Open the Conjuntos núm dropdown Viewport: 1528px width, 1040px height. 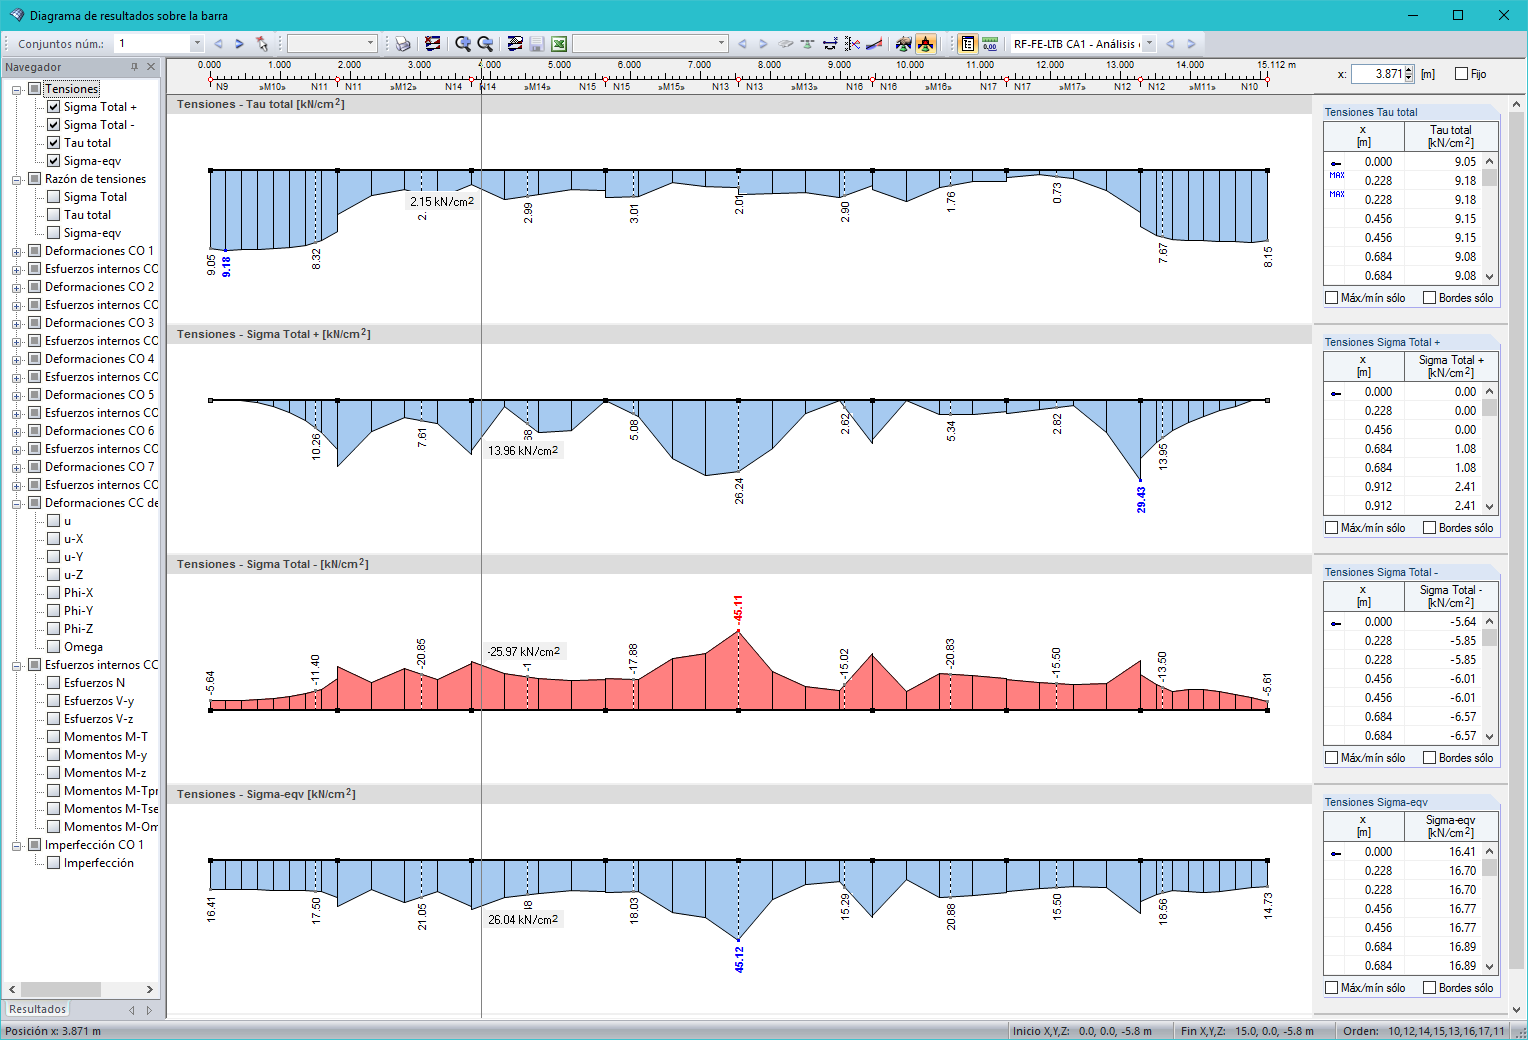tap(196, 44)
